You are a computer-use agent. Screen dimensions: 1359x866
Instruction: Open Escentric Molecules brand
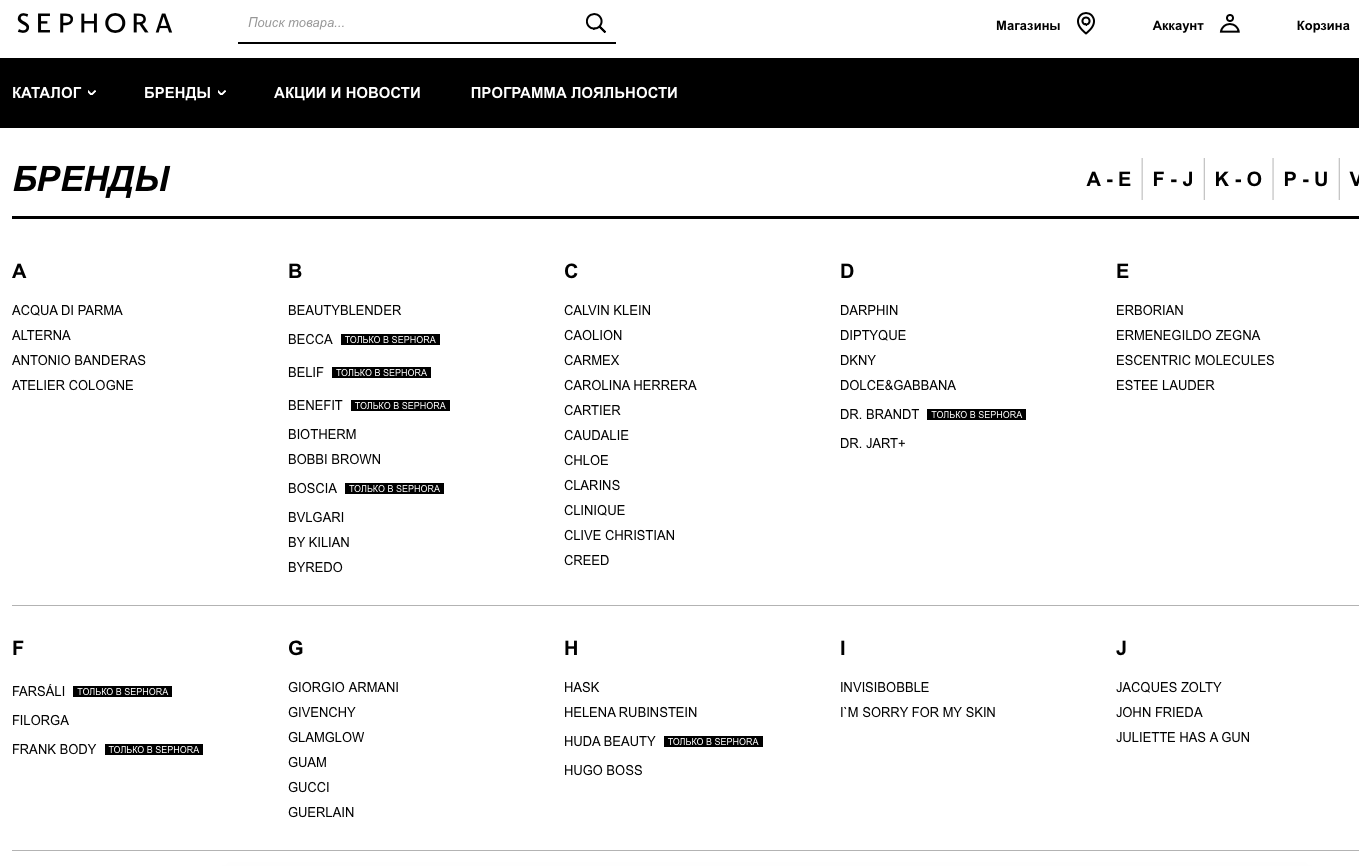1195,361
